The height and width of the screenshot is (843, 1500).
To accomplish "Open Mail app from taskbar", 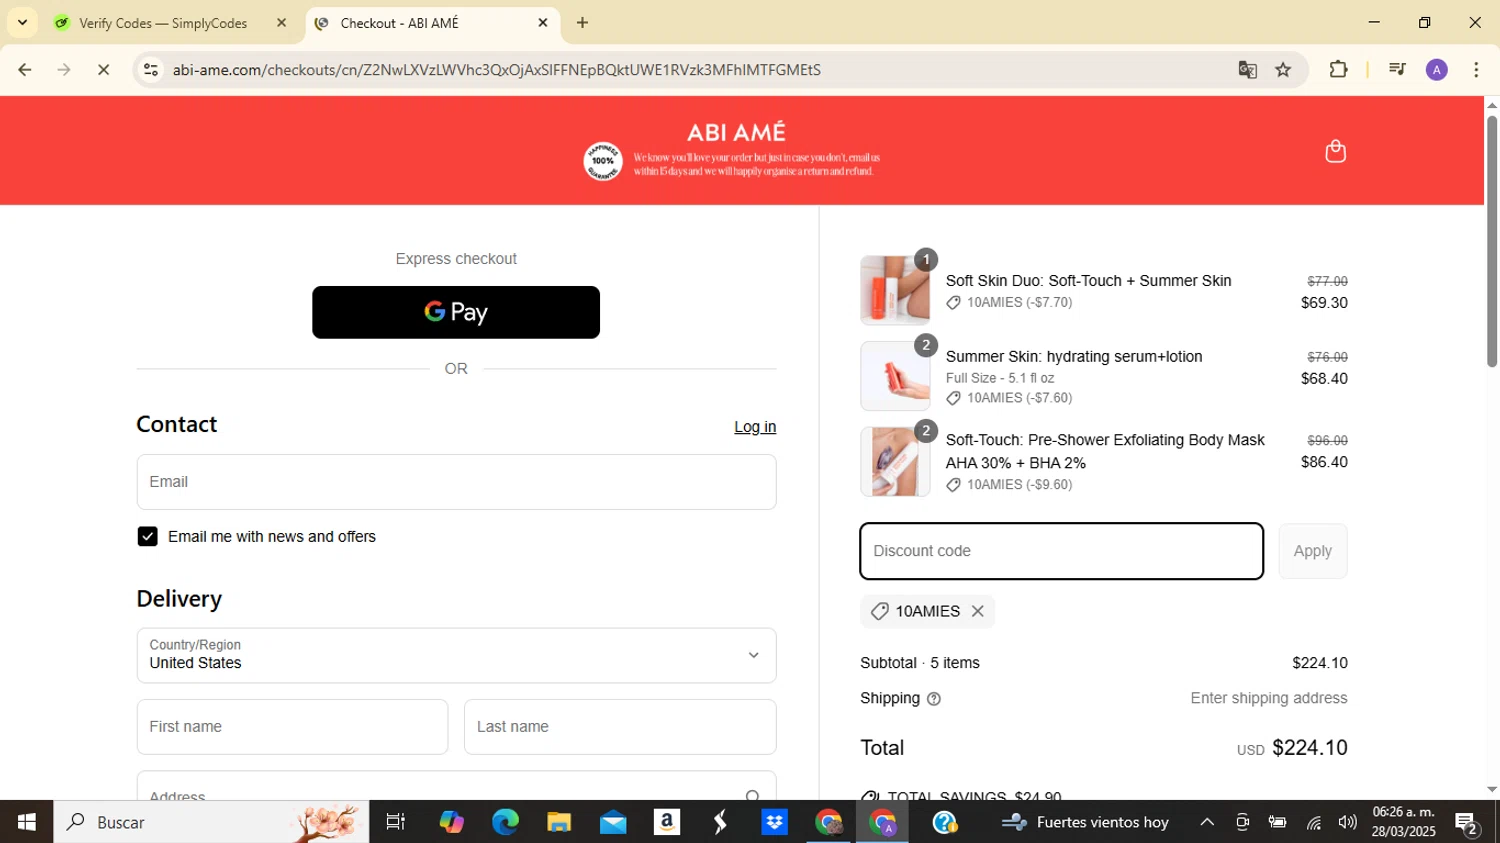I will [x=613, y=822].
